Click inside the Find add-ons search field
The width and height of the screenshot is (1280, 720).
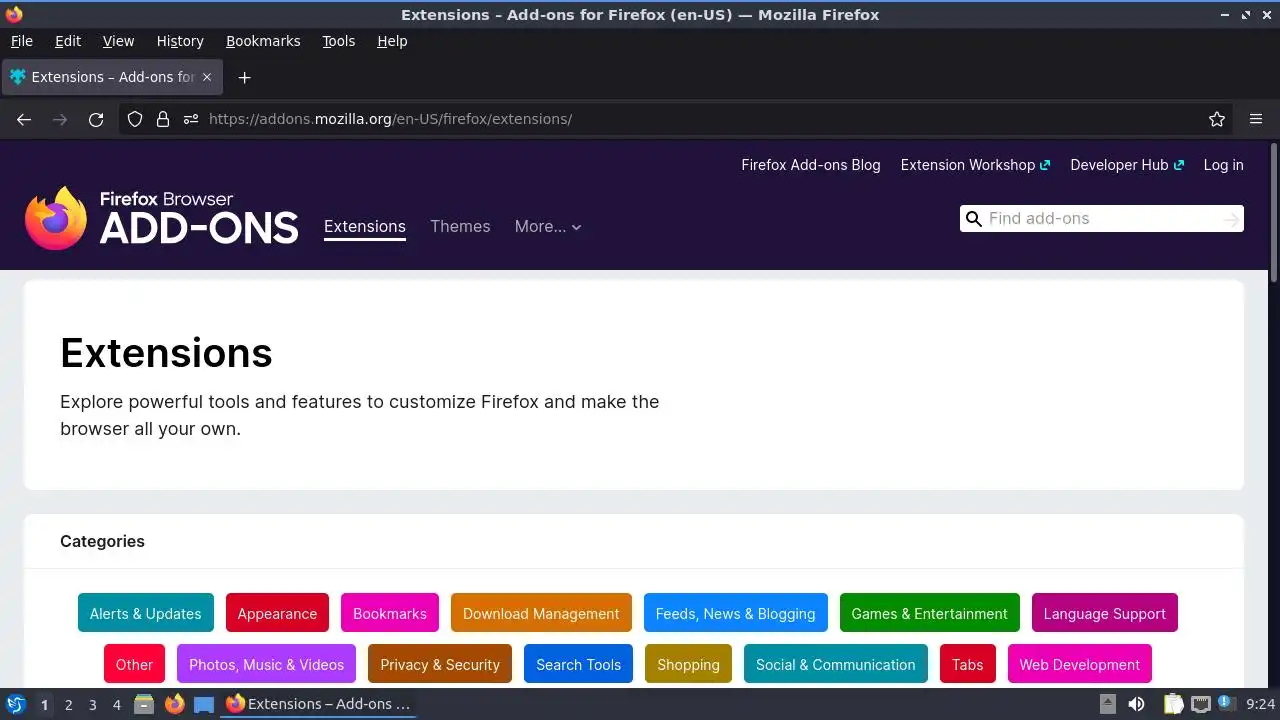[1102, 219]
